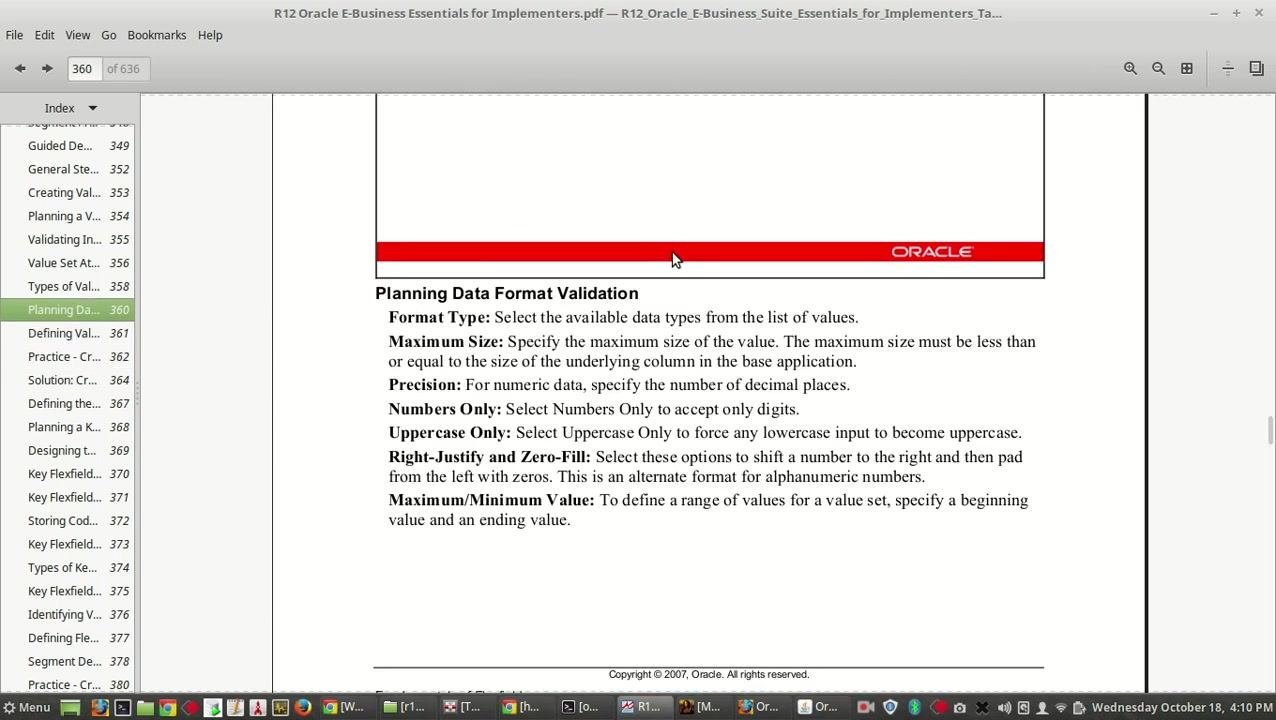Click the page number field showing 360
The height and width of the screenshot is (720, 1276).
[x=83, y=69]
